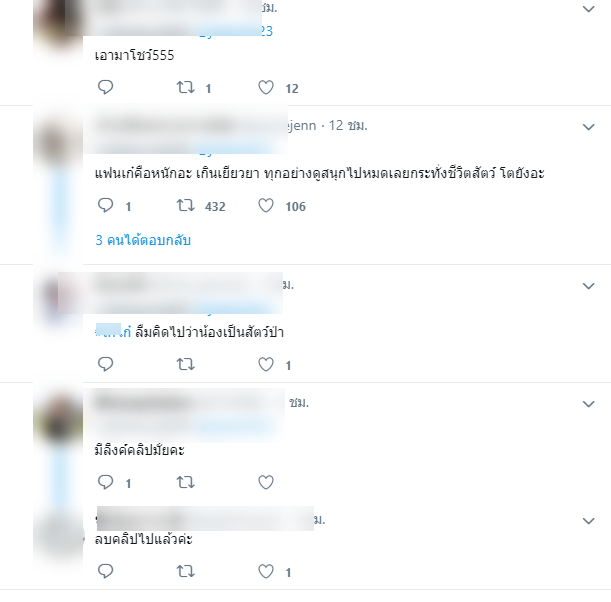This screenshot has height=602, width=611.
Task: Open the 3 คนได้ตอบกลับ replies link
Action: coord(143,240)
